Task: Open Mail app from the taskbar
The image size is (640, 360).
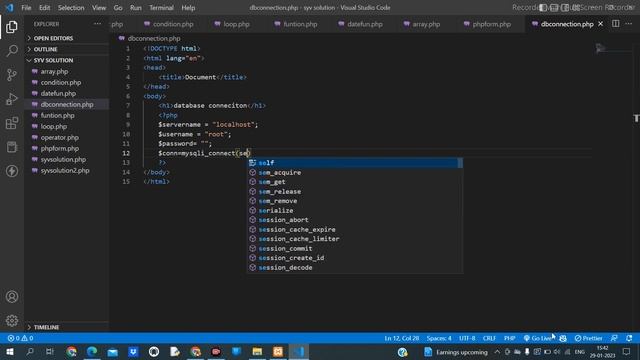Action: 113,352
